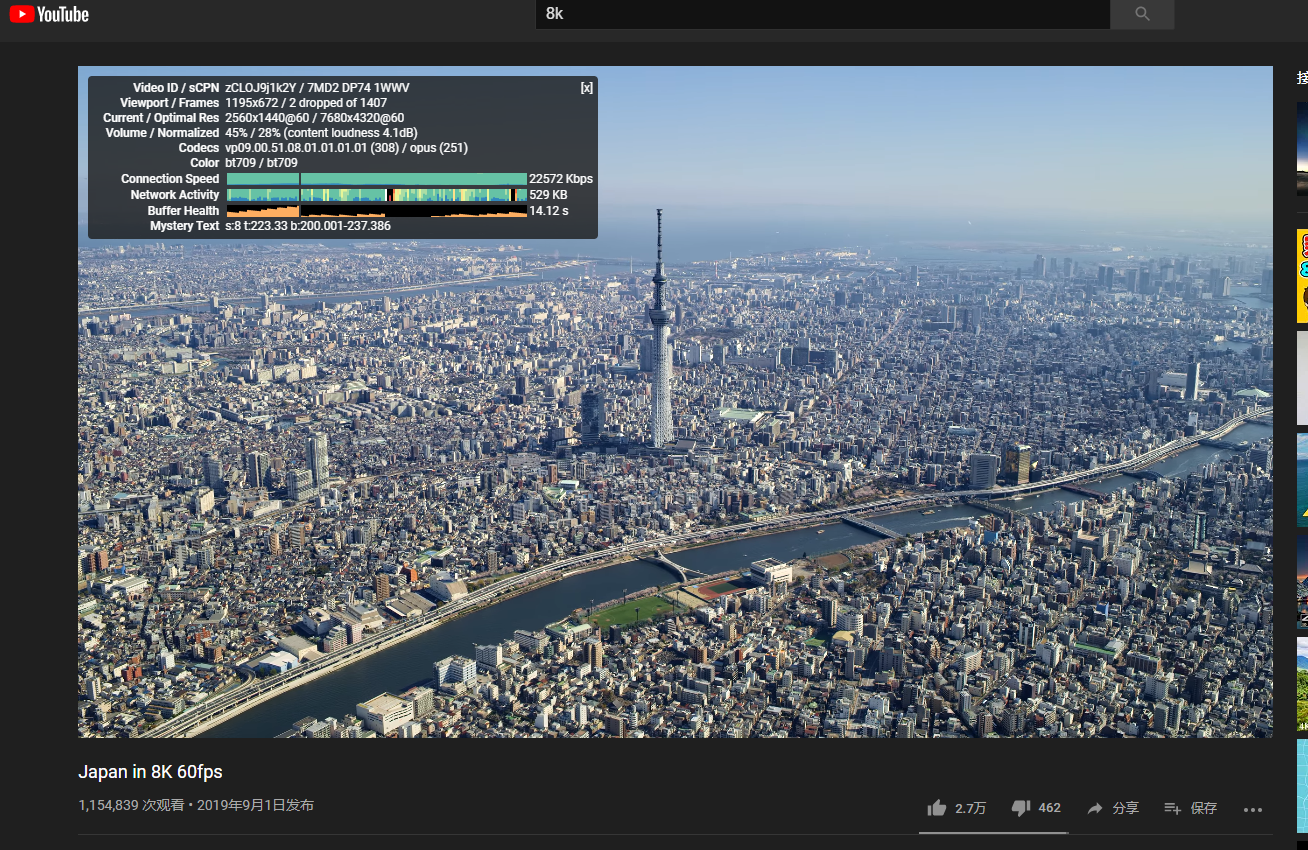
Task: Close the stats panel with [x]
Action: (x=587, y=88)
